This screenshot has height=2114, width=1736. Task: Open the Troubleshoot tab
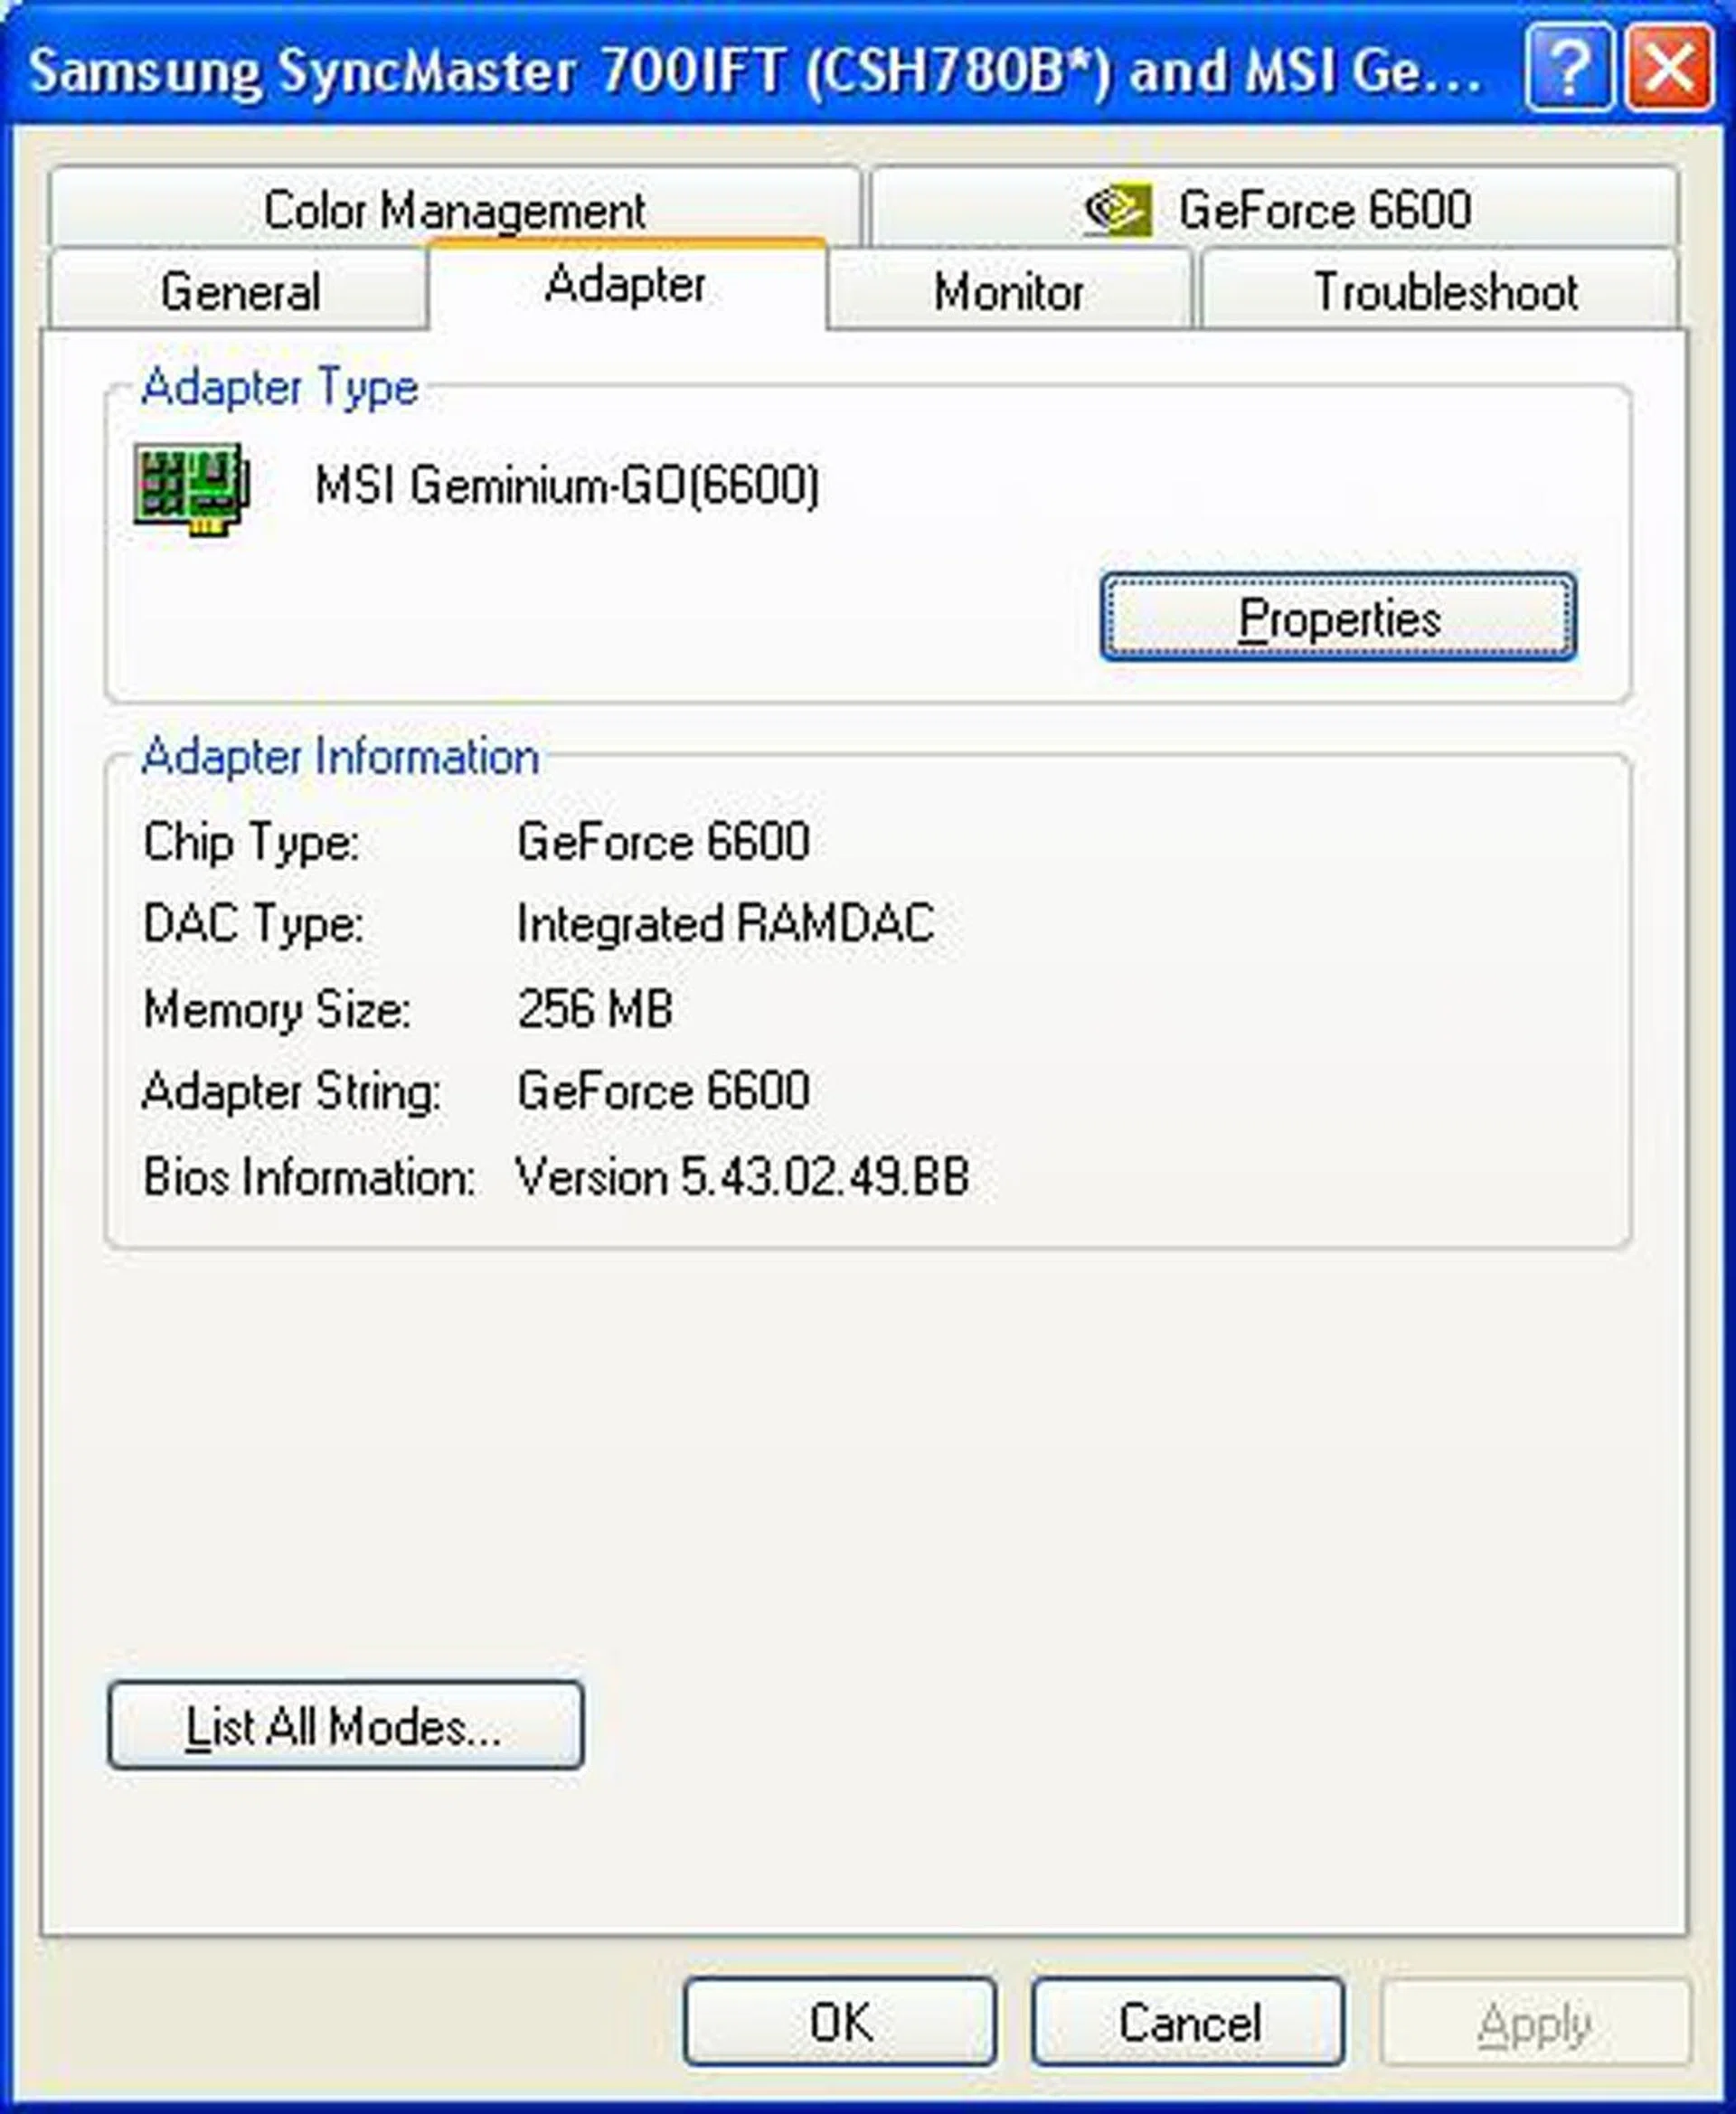(x=1447, y=293)
